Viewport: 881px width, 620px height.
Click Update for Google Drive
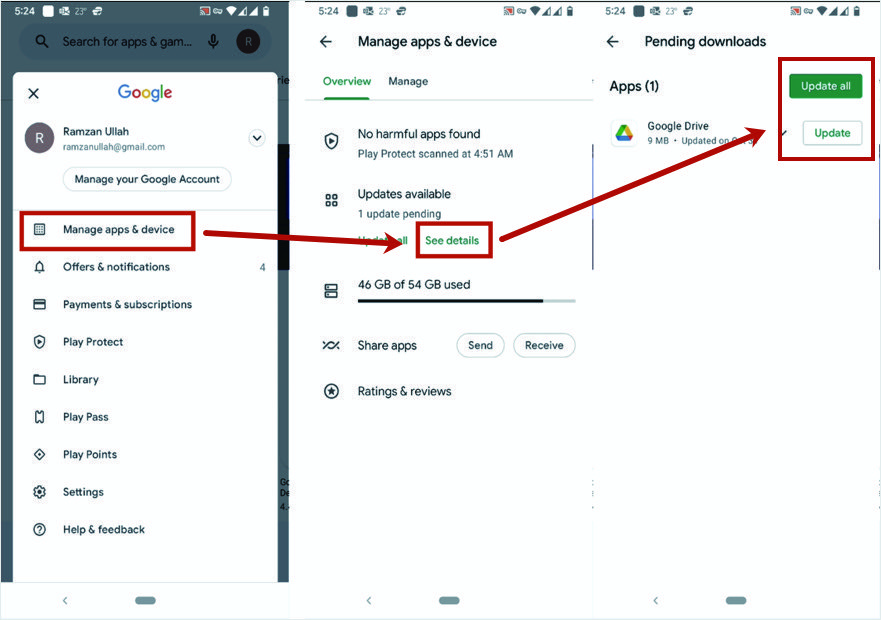[x=832, y=133]
